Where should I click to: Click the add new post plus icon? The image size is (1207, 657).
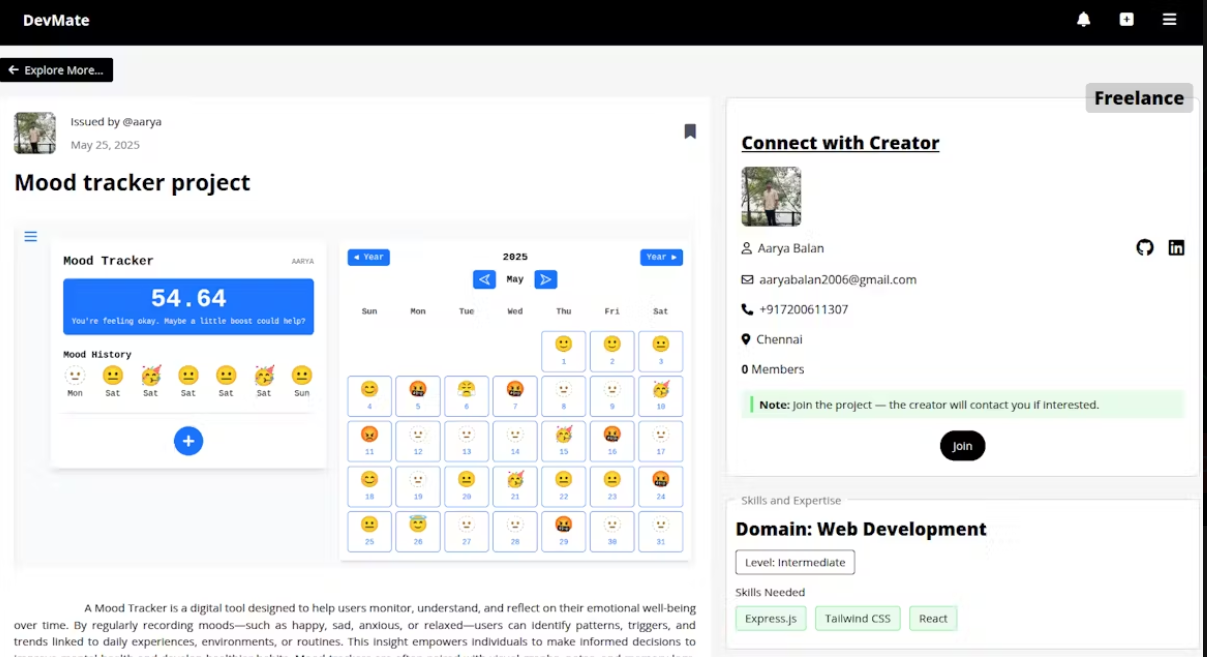[1126, 19]
